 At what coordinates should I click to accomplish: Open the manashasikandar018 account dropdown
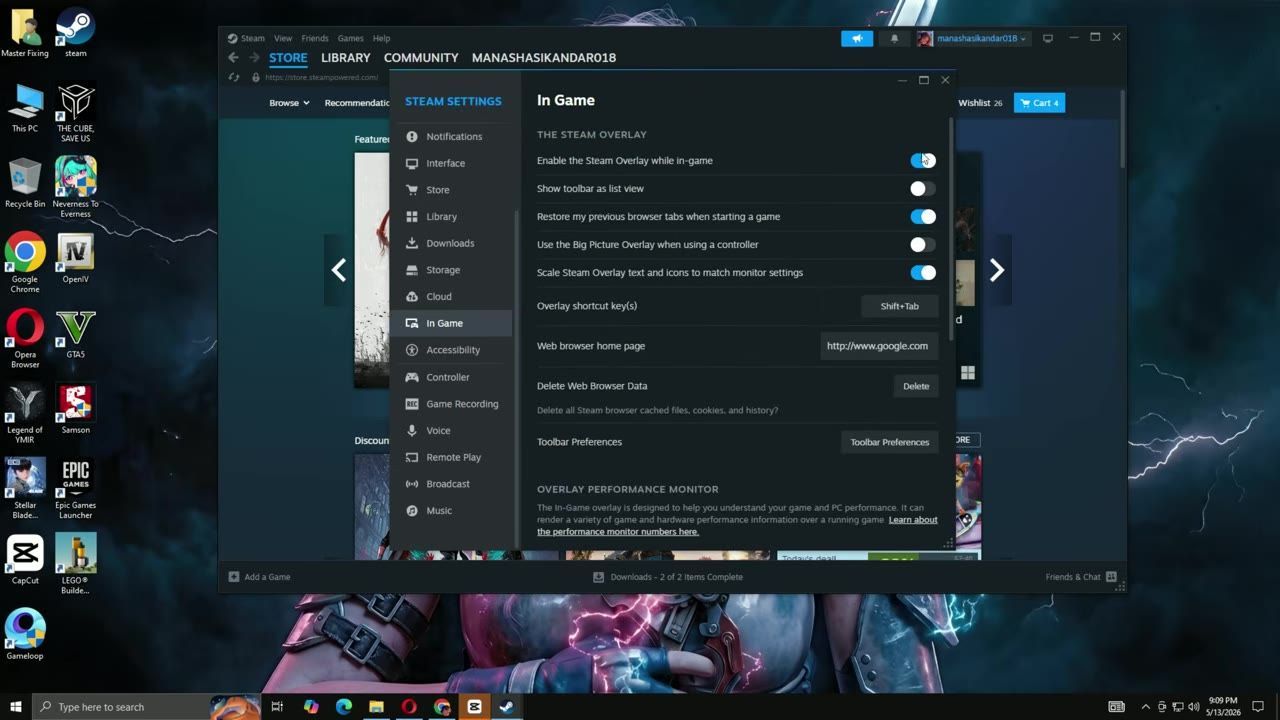point(975,38)
